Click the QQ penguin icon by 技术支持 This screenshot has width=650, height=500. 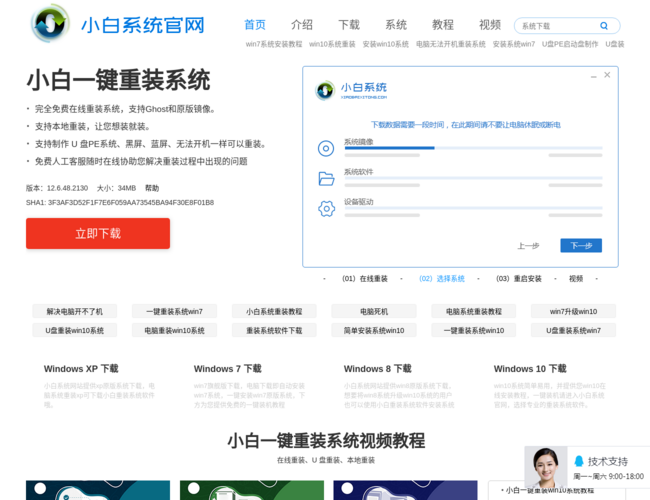579,461
